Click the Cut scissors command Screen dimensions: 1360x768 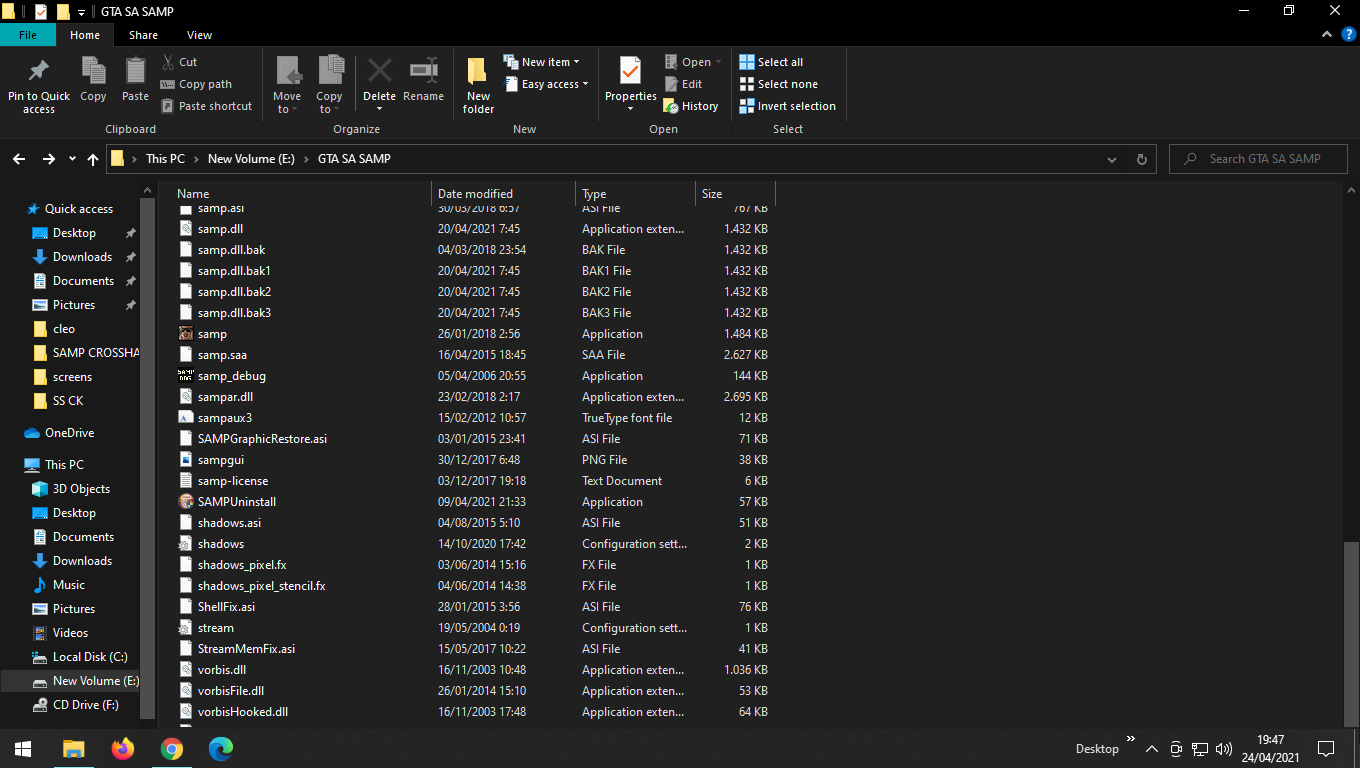[179, 62]
